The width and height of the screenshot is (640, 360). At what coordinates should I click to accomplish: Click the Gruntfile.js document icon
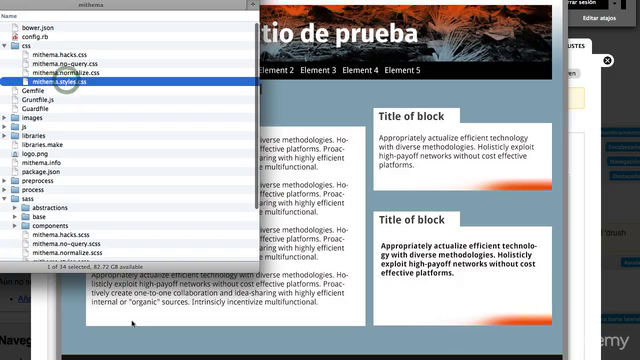pos(15,100)
